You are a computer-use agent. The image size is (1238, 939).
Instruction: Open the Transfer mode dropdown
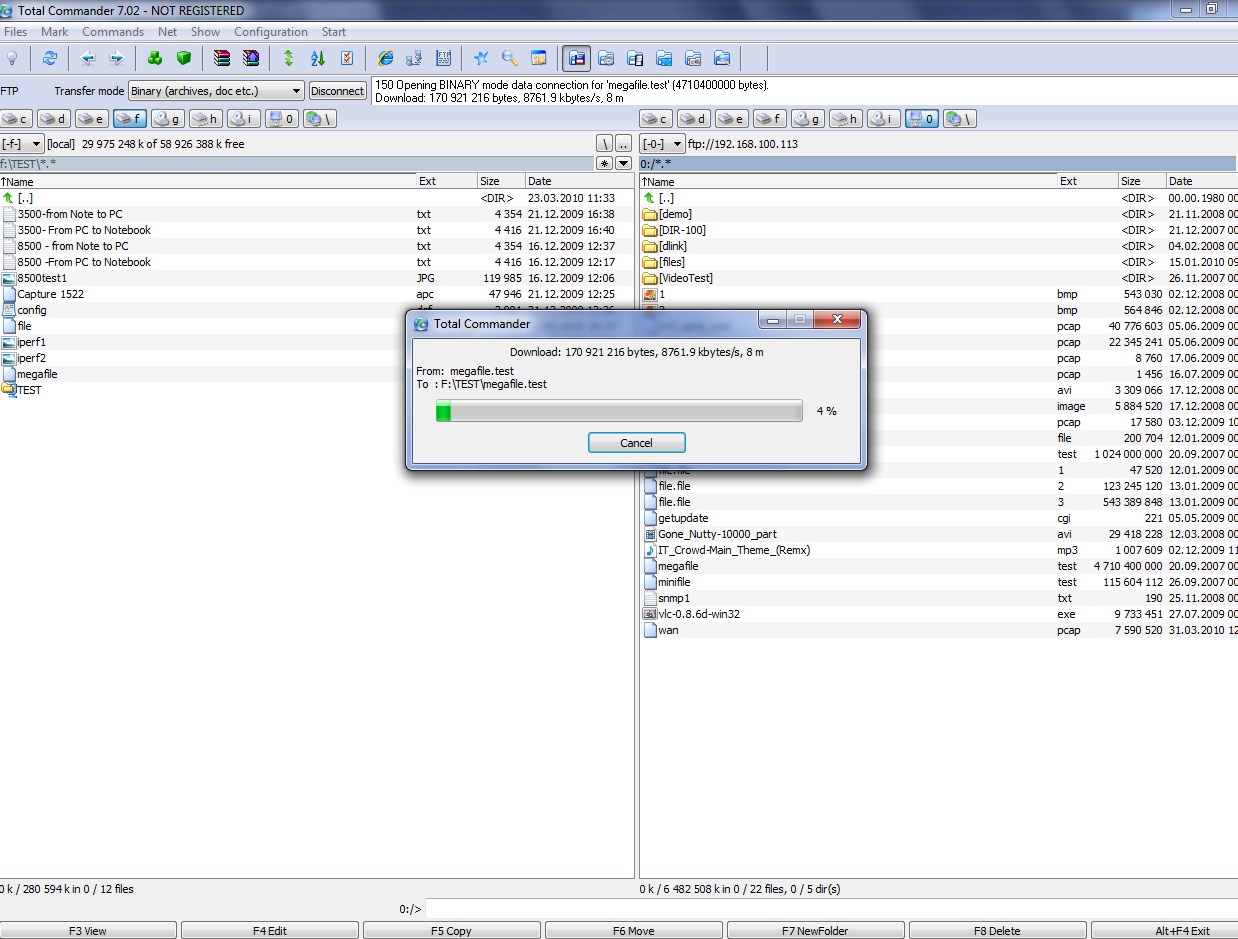(216, 91)
